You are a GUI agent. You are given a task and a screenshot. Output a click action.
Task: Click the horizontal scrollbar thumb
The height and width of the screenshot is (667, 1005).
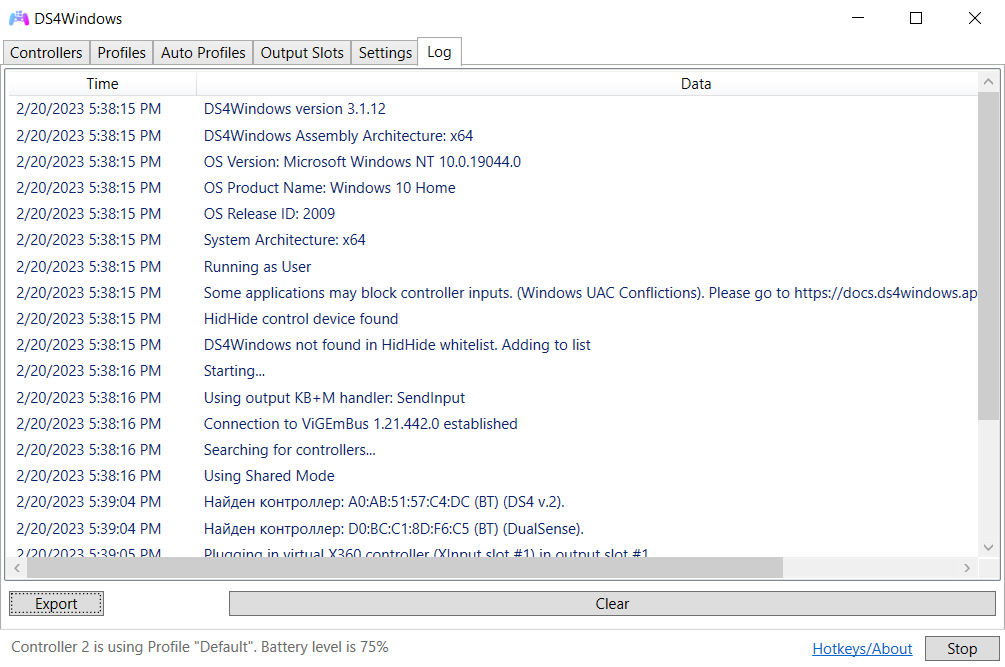pos(405,568)
